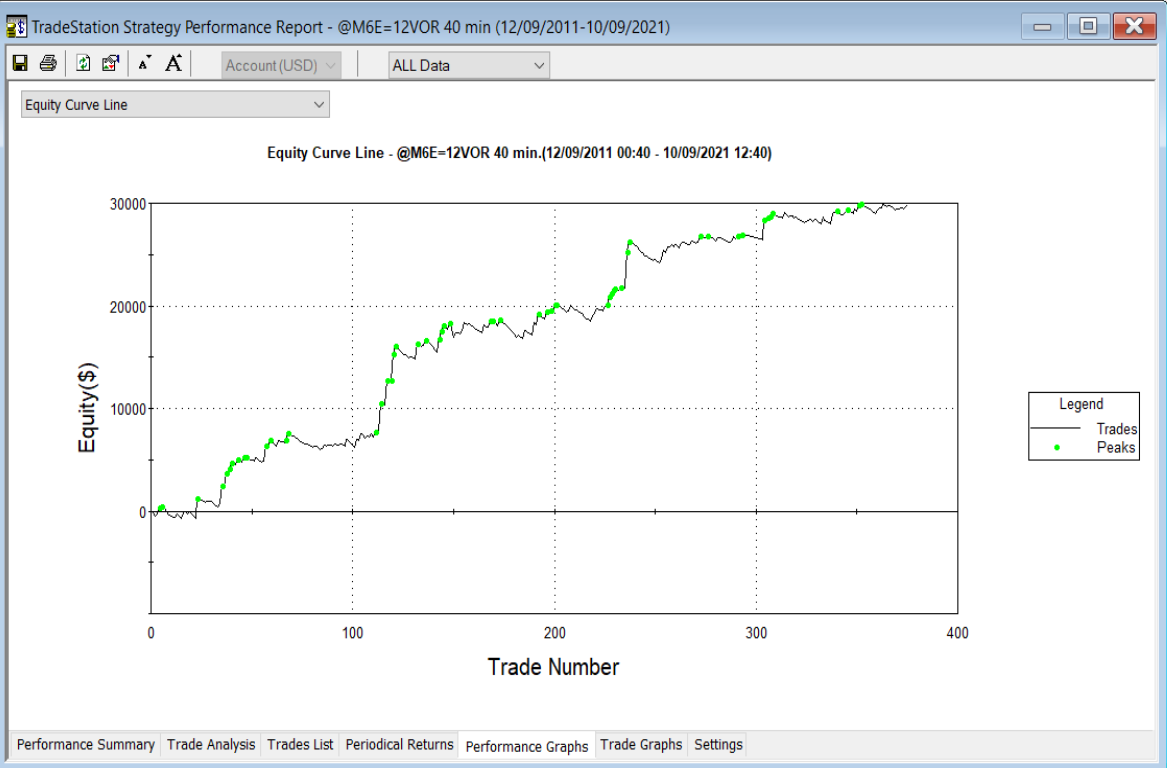
Task: Go to the Periodical Returns tab
Action: click(399, 744)
